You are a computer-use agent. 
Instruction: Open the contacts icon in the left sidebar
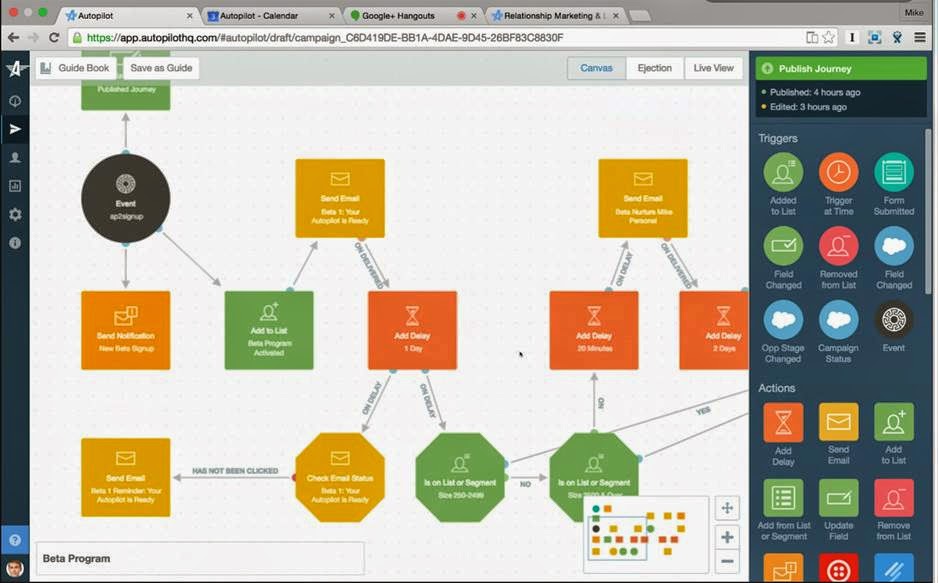(15, 157)
